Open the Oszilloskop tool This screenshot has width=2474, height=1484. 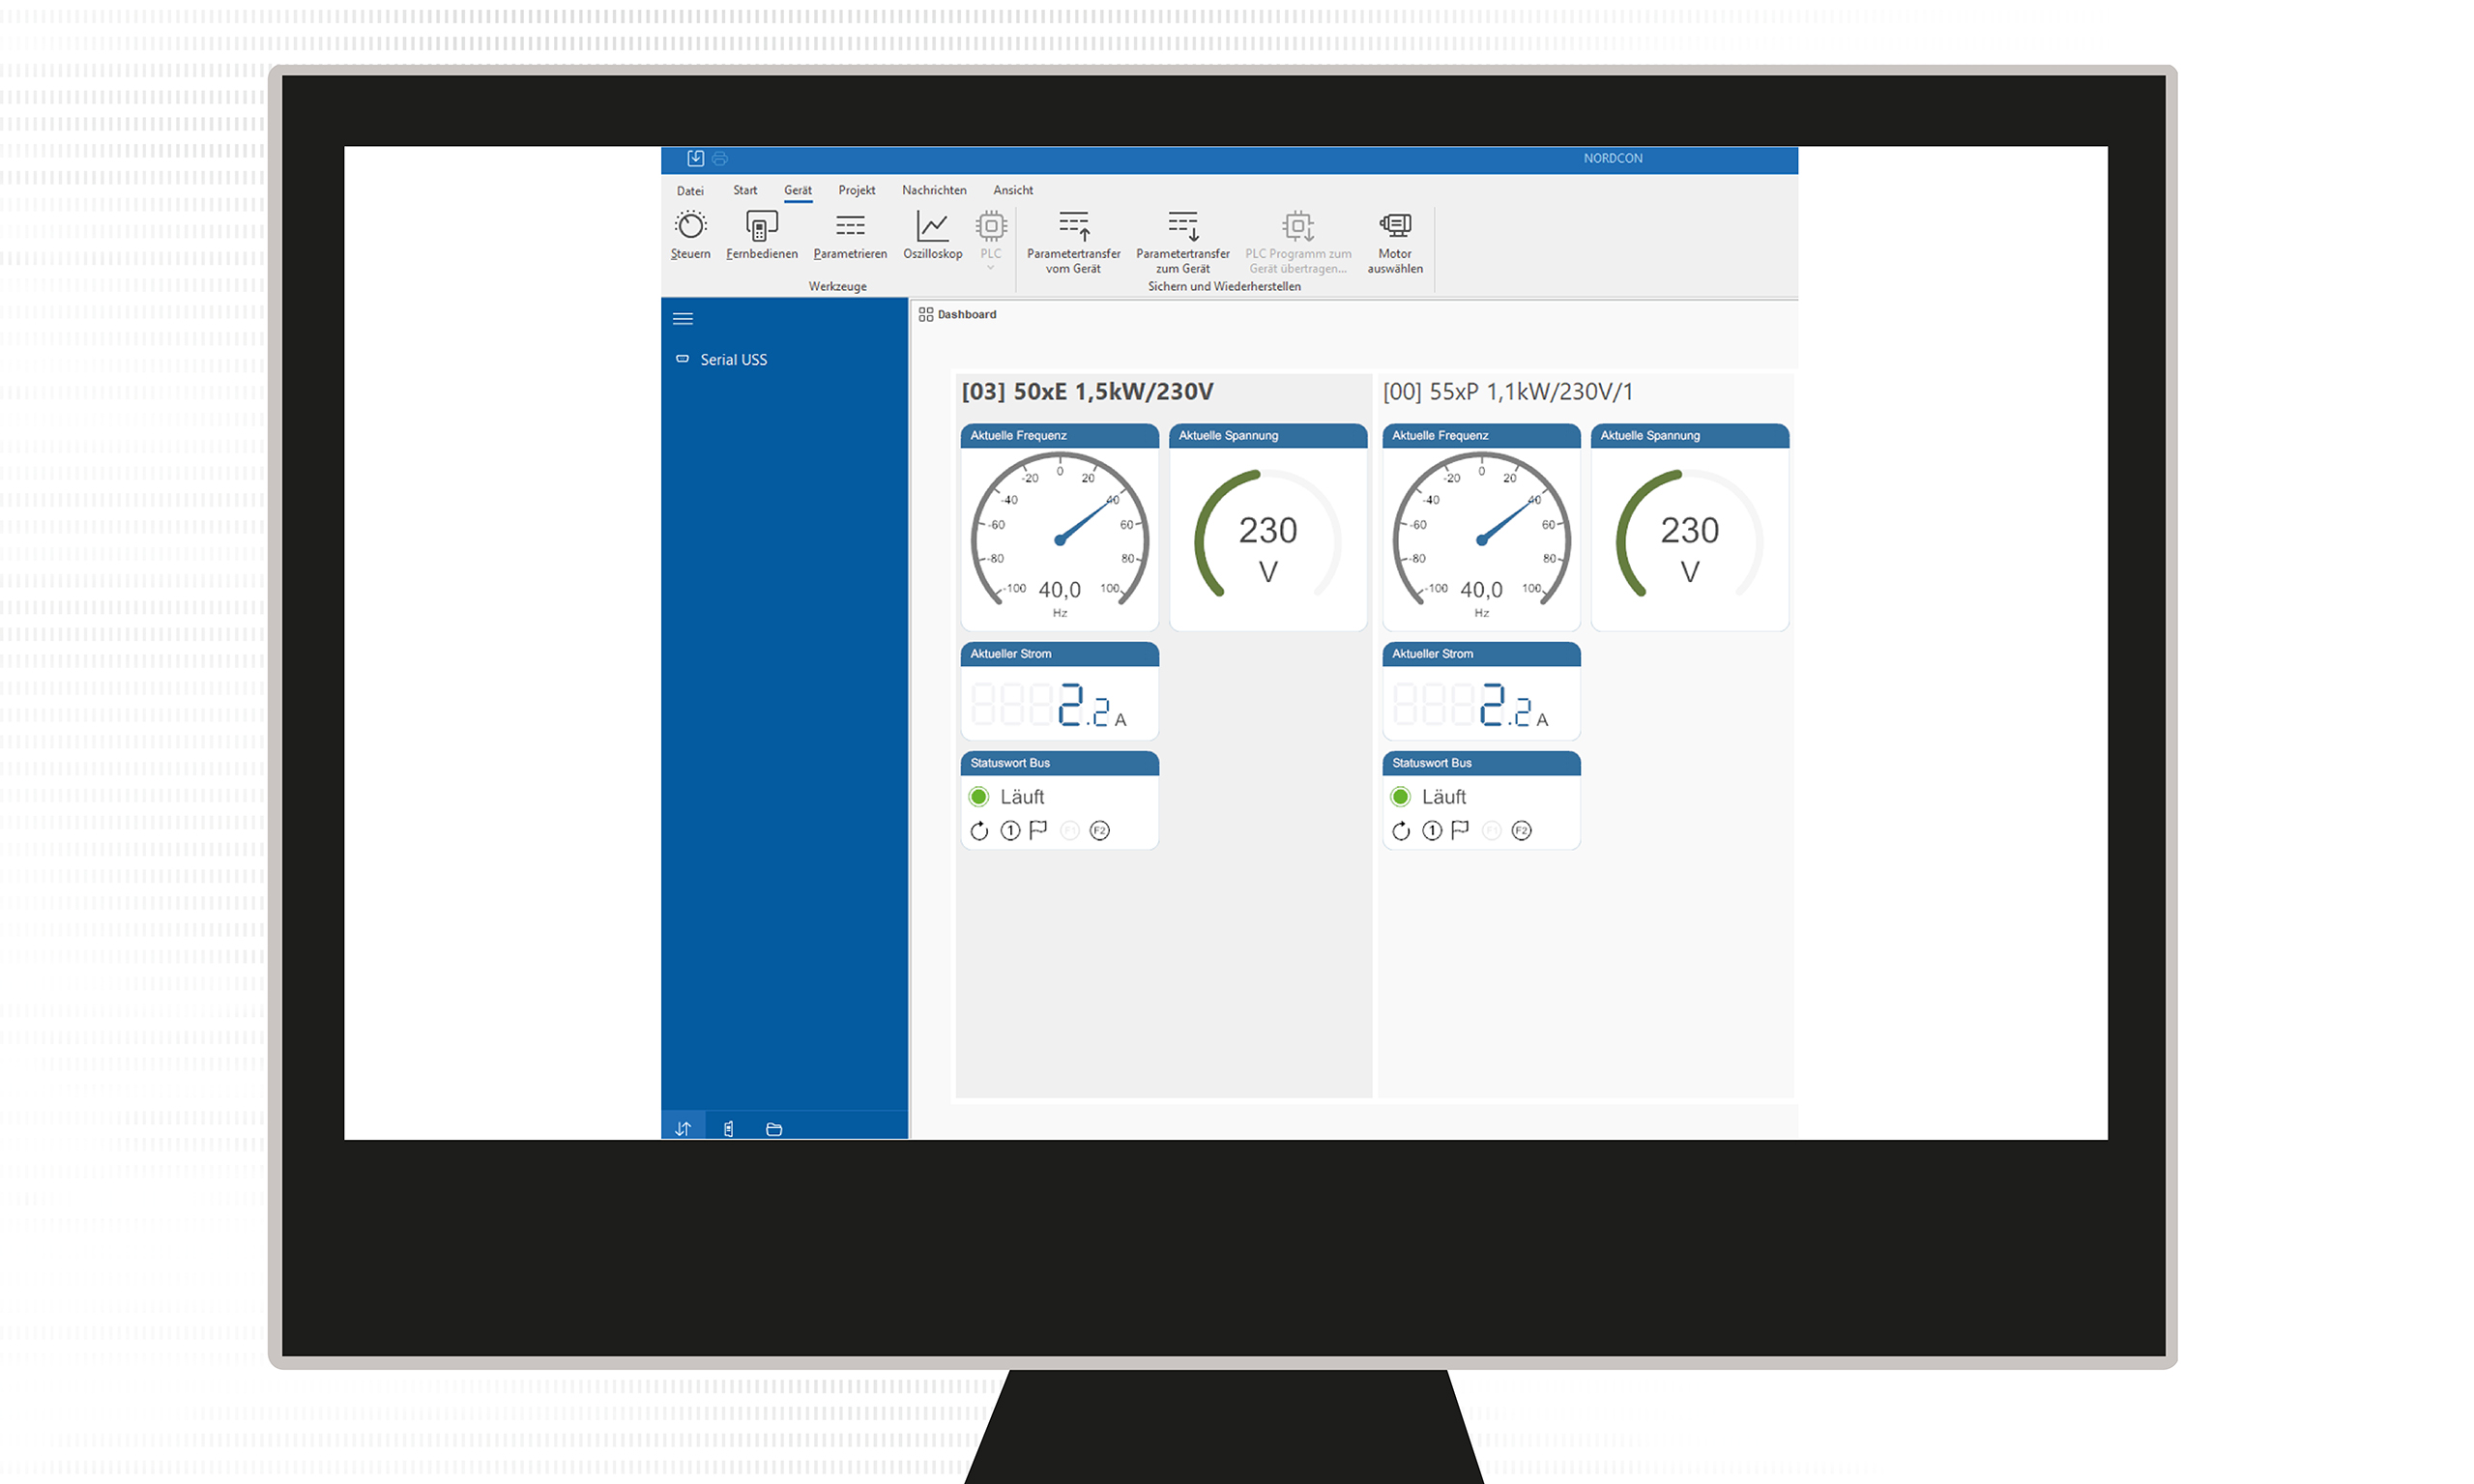pos(933,236)
